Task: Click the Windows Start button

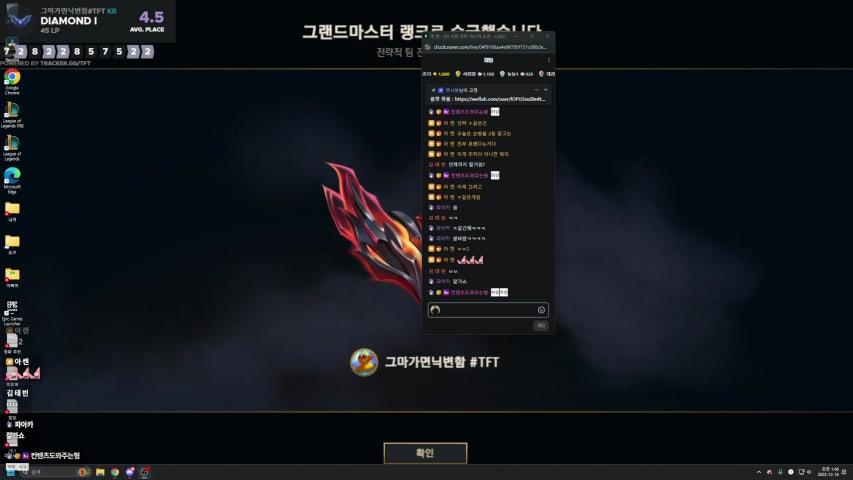Action: point(10,472)
